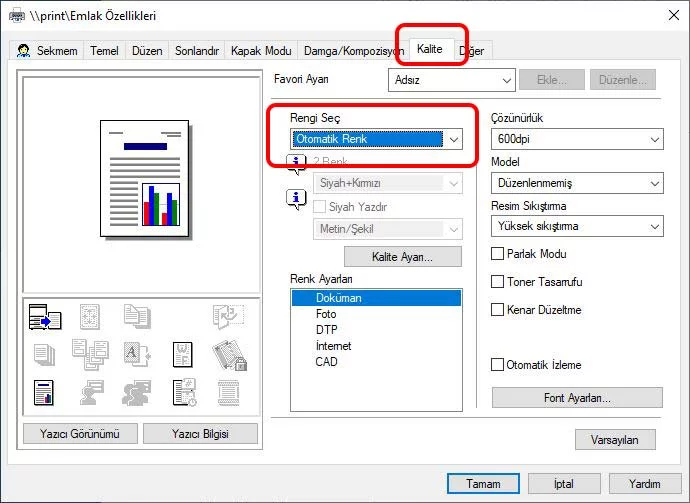
Task: Click the greyed booklet fold icon with dotted outline
Action: click(x=228, y=316)
